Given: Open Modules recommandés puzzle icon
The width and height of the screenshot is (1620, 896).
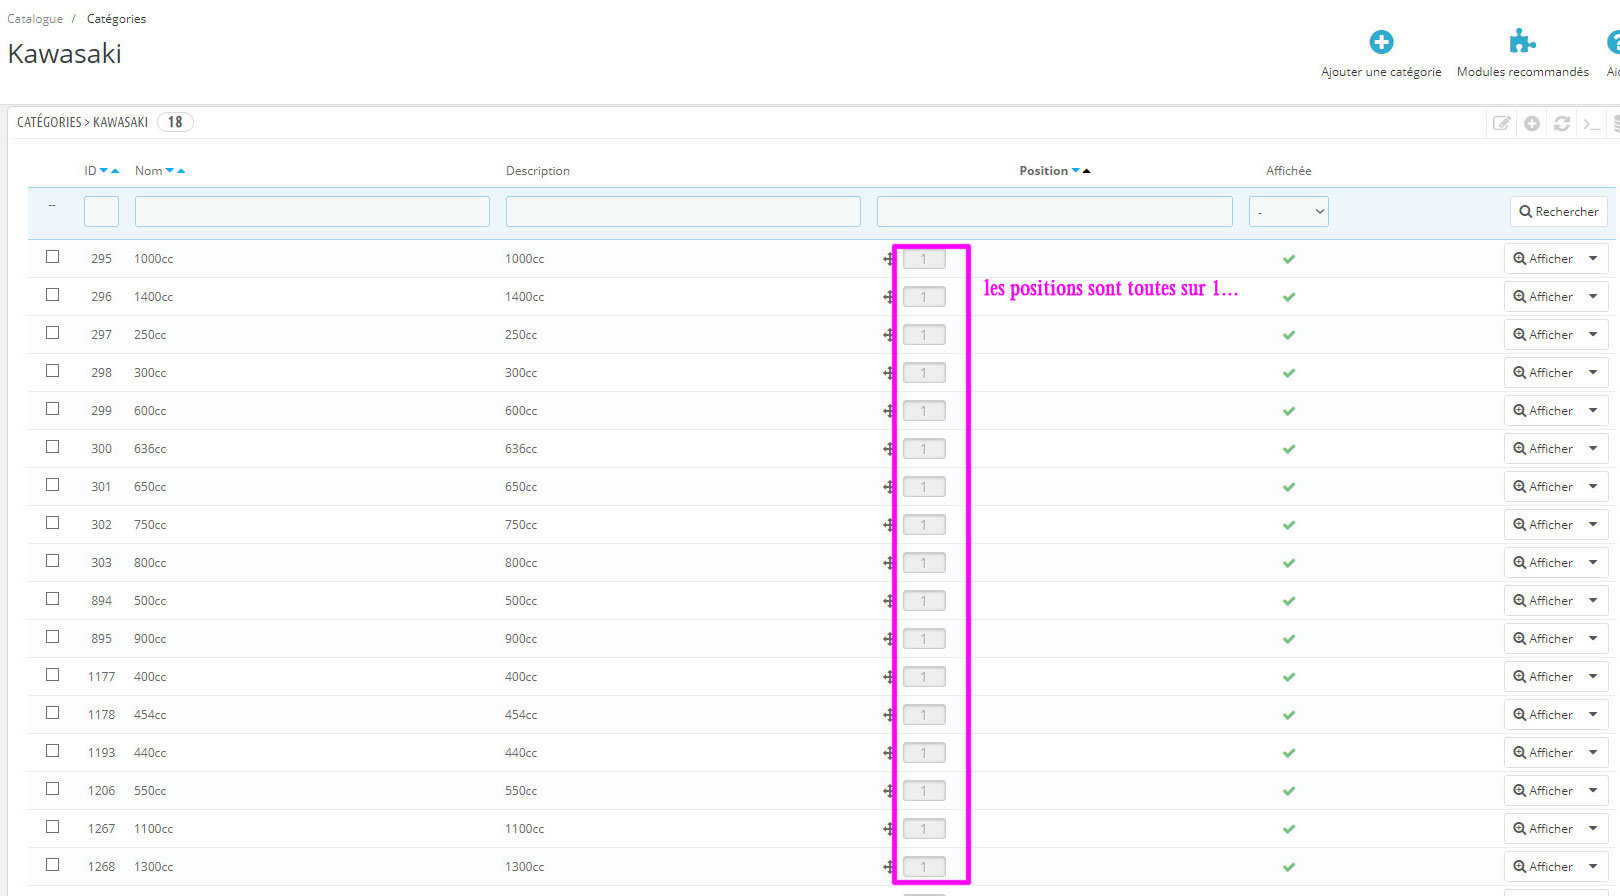Looking at the screenshot, I should pyautogui.click(x=1522, y=42).
